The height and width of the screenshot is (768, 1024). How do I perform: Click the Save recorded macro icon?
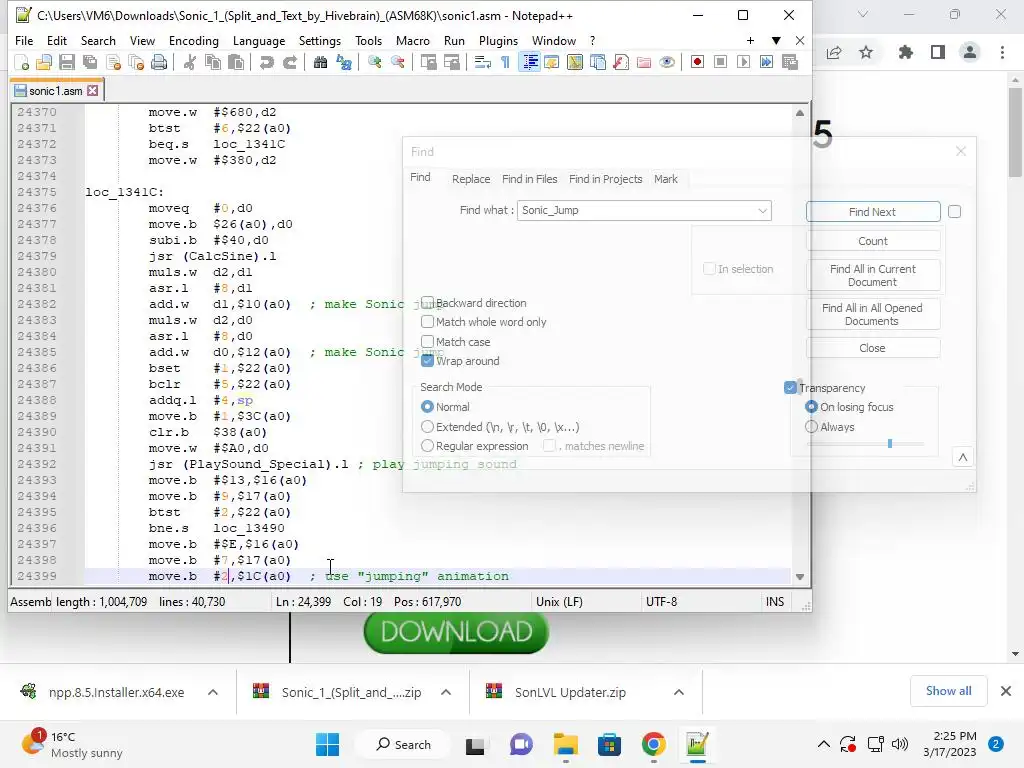[790, 62]
